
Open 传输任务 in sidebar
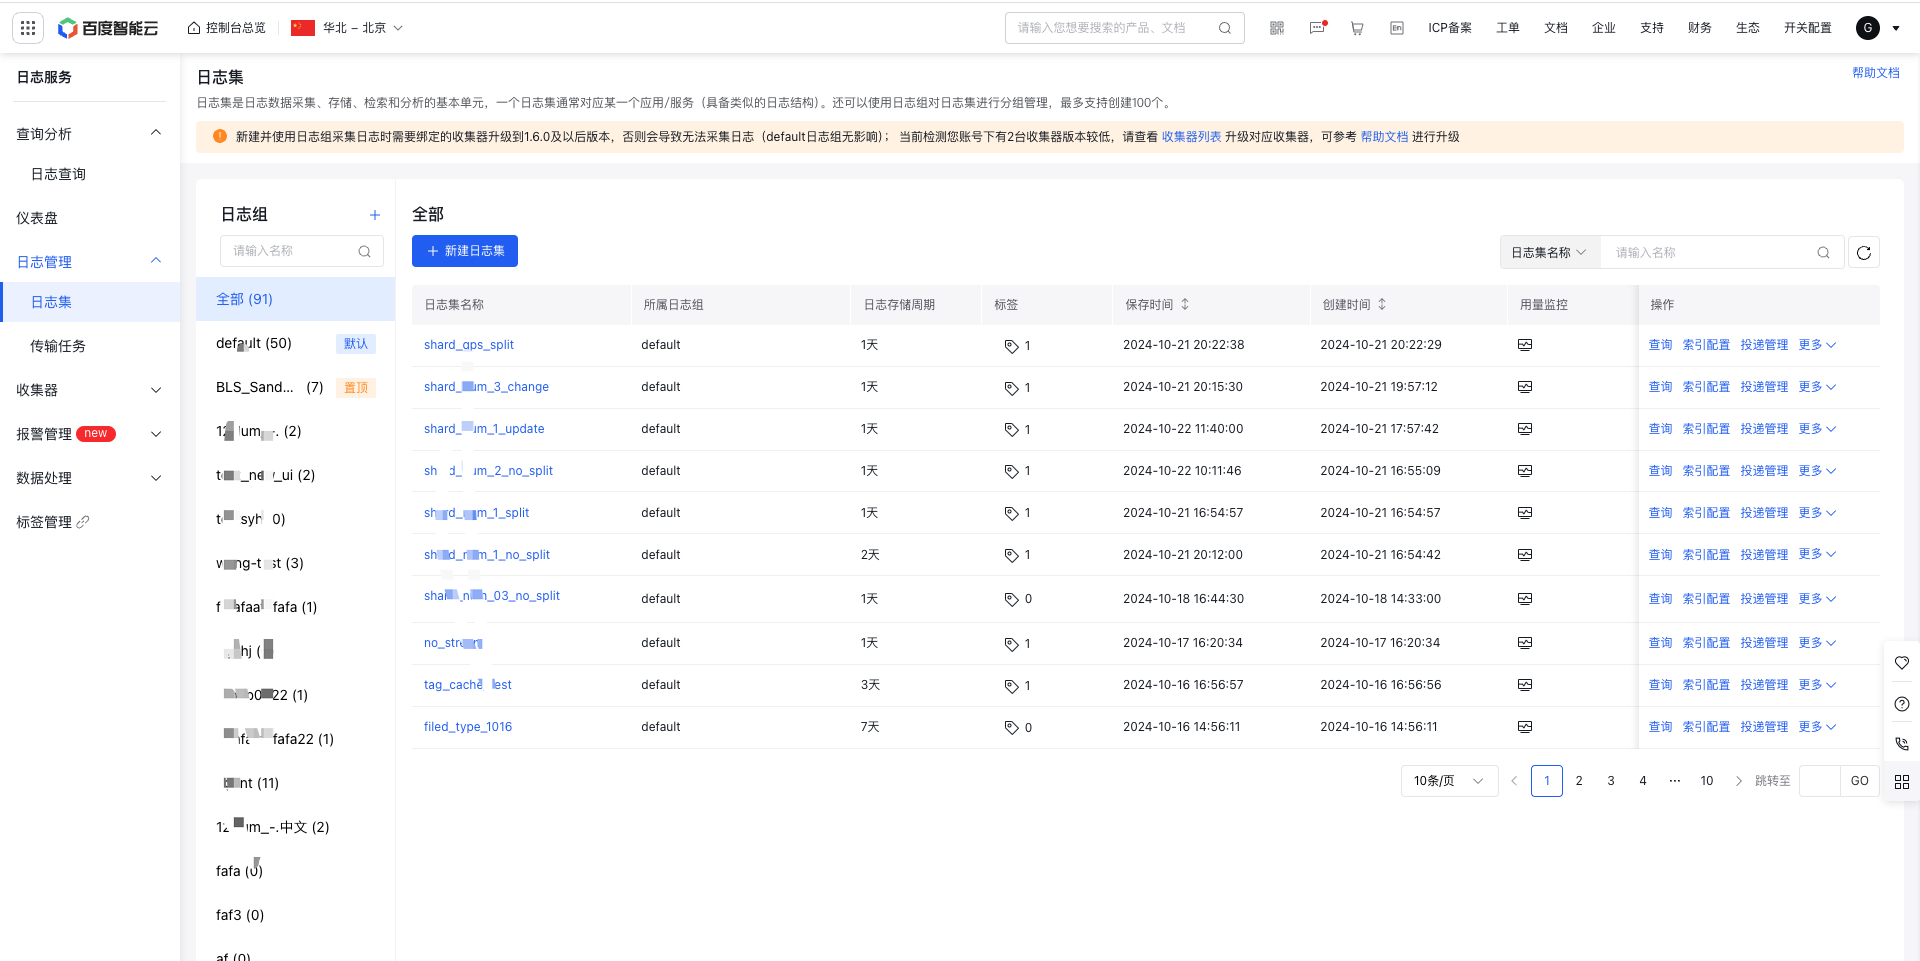pos(58,346)
